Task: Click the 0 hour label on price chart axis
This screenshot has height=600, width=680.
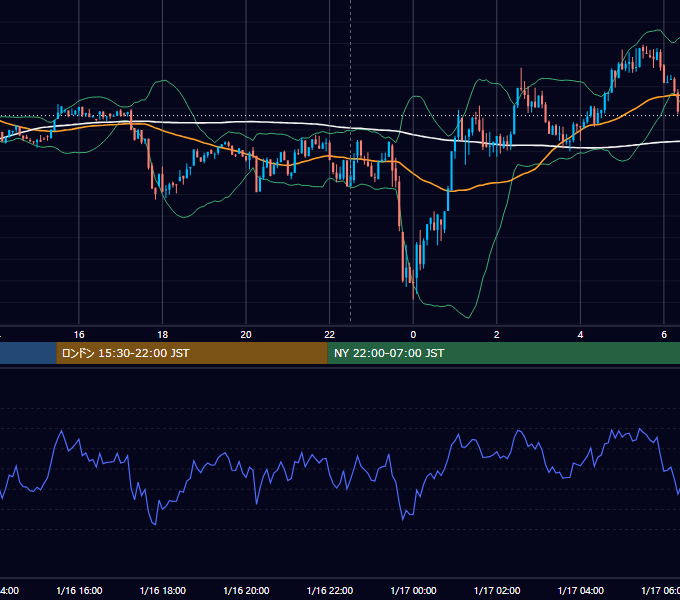Action: tap(413, 335)
